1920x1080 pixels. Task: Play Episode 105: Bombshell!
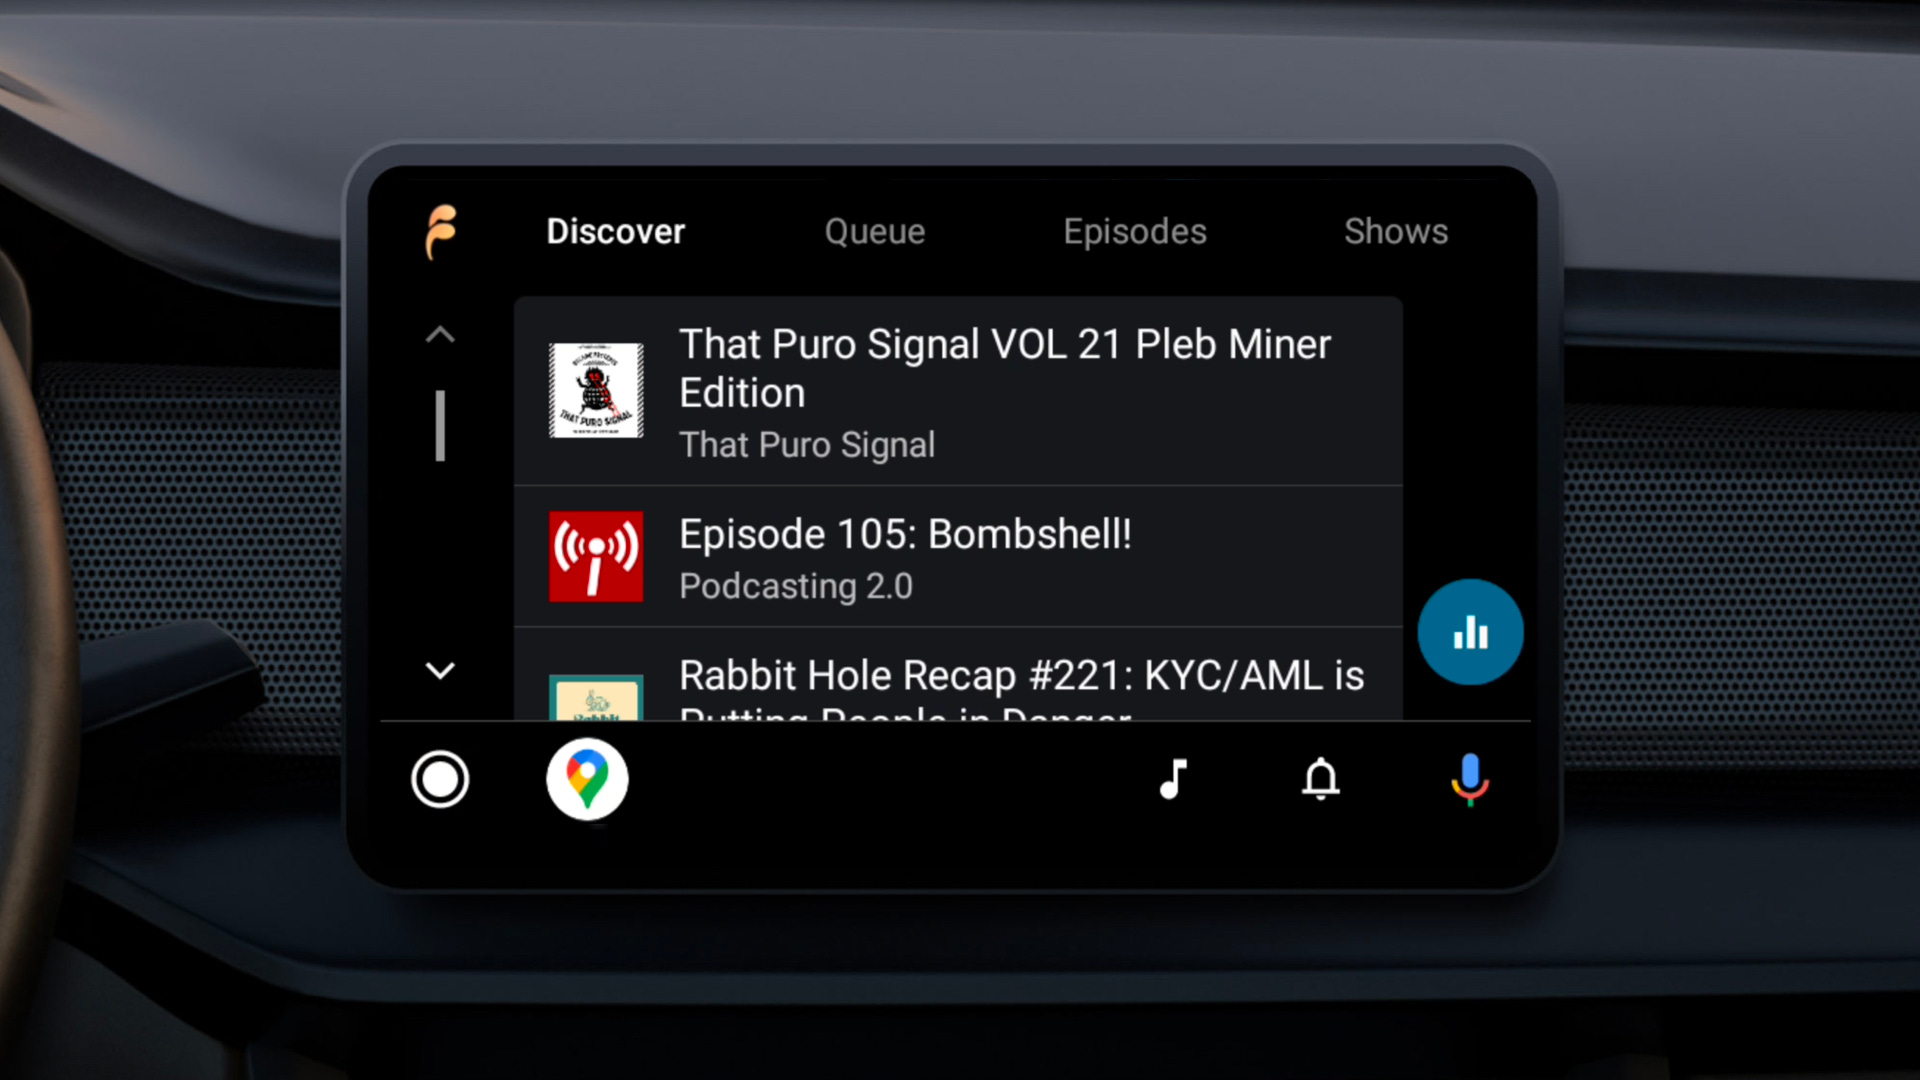(x=958, y=557)
